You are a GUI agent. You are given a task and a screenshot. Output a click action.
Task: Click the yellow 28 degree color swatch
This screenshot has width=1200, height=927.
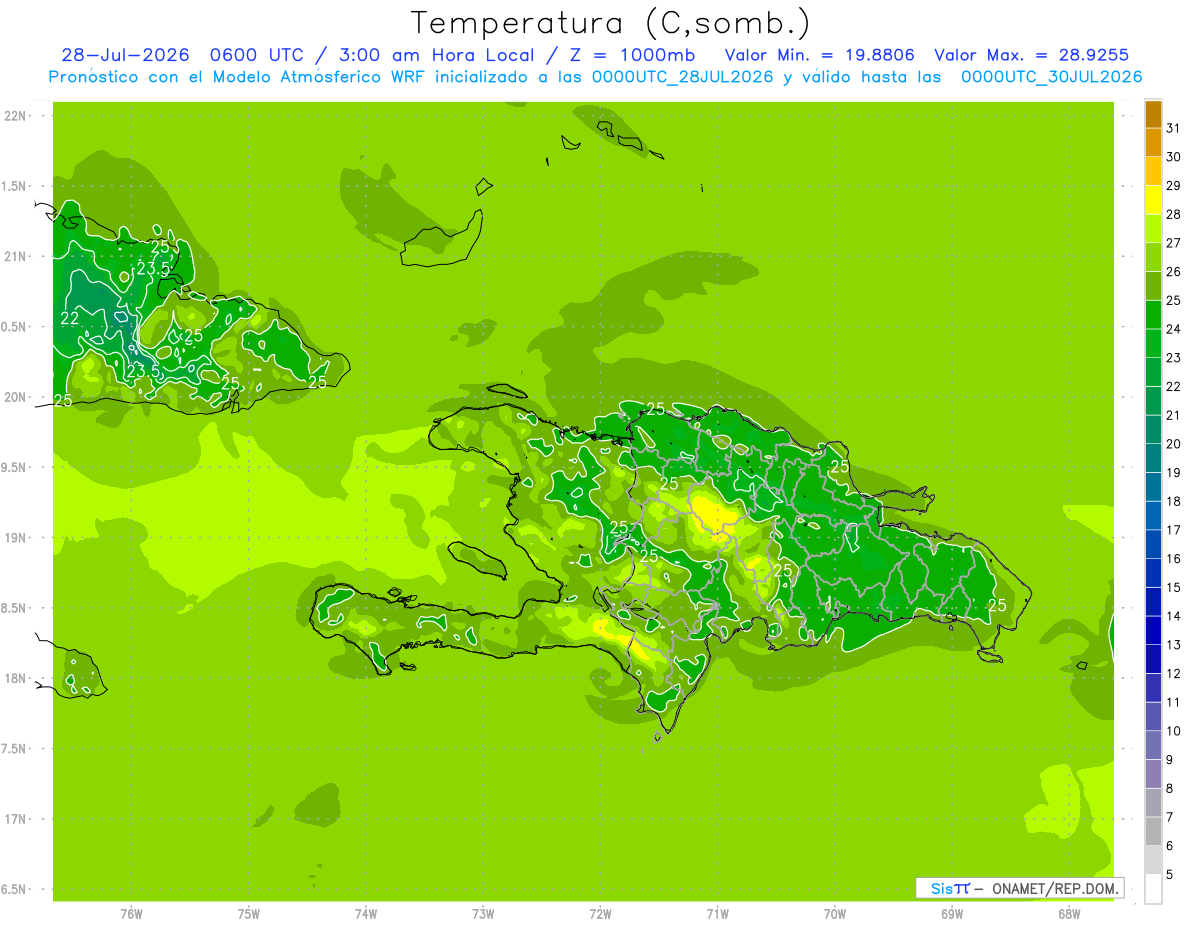click(1153, 200)
